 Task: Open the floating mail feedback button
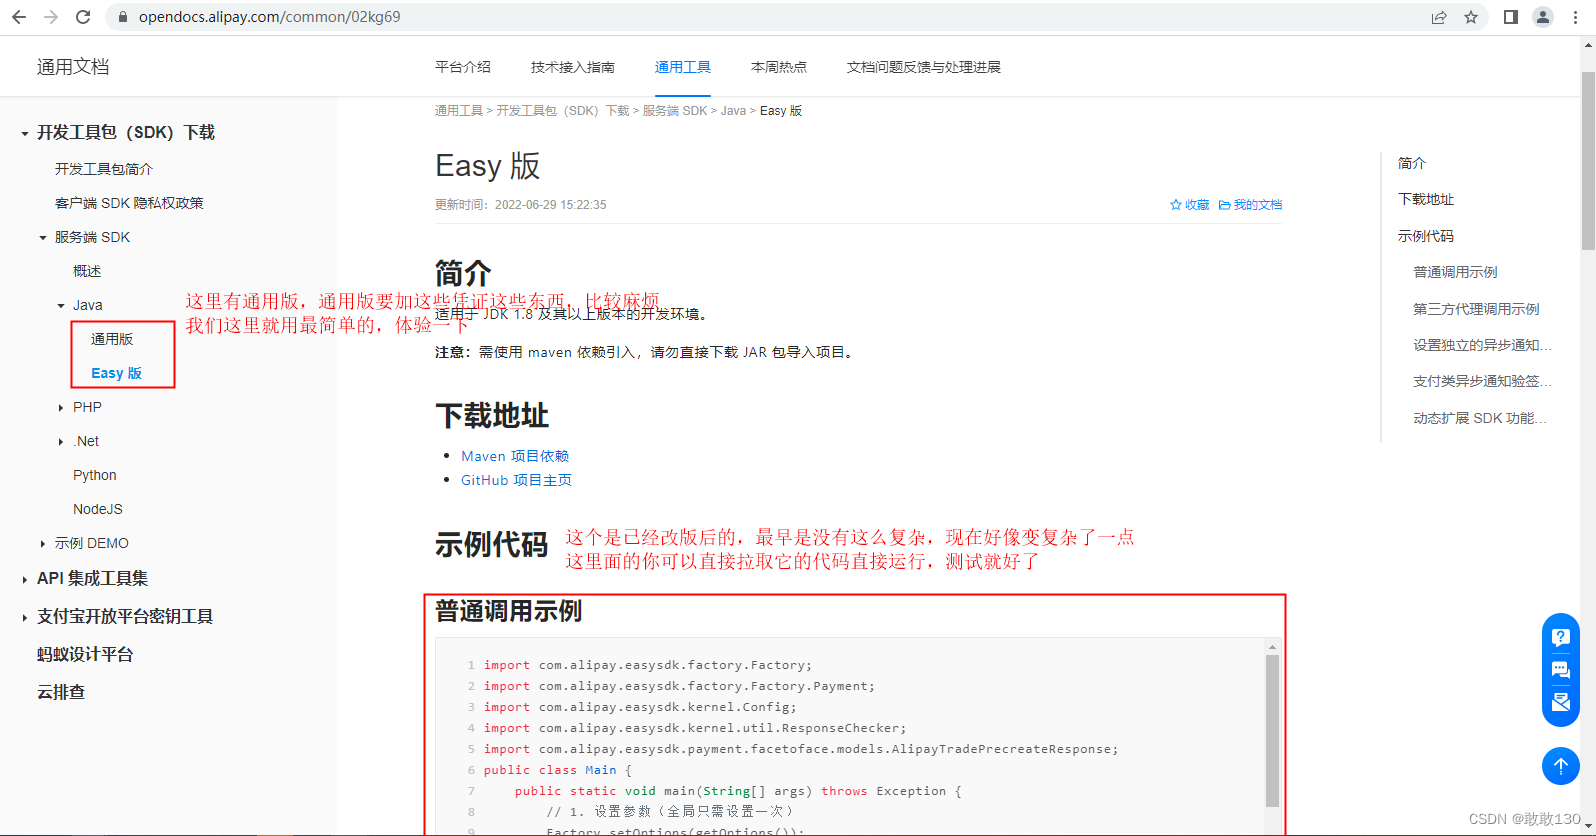pyautogui.click(x=1561, y=702)
